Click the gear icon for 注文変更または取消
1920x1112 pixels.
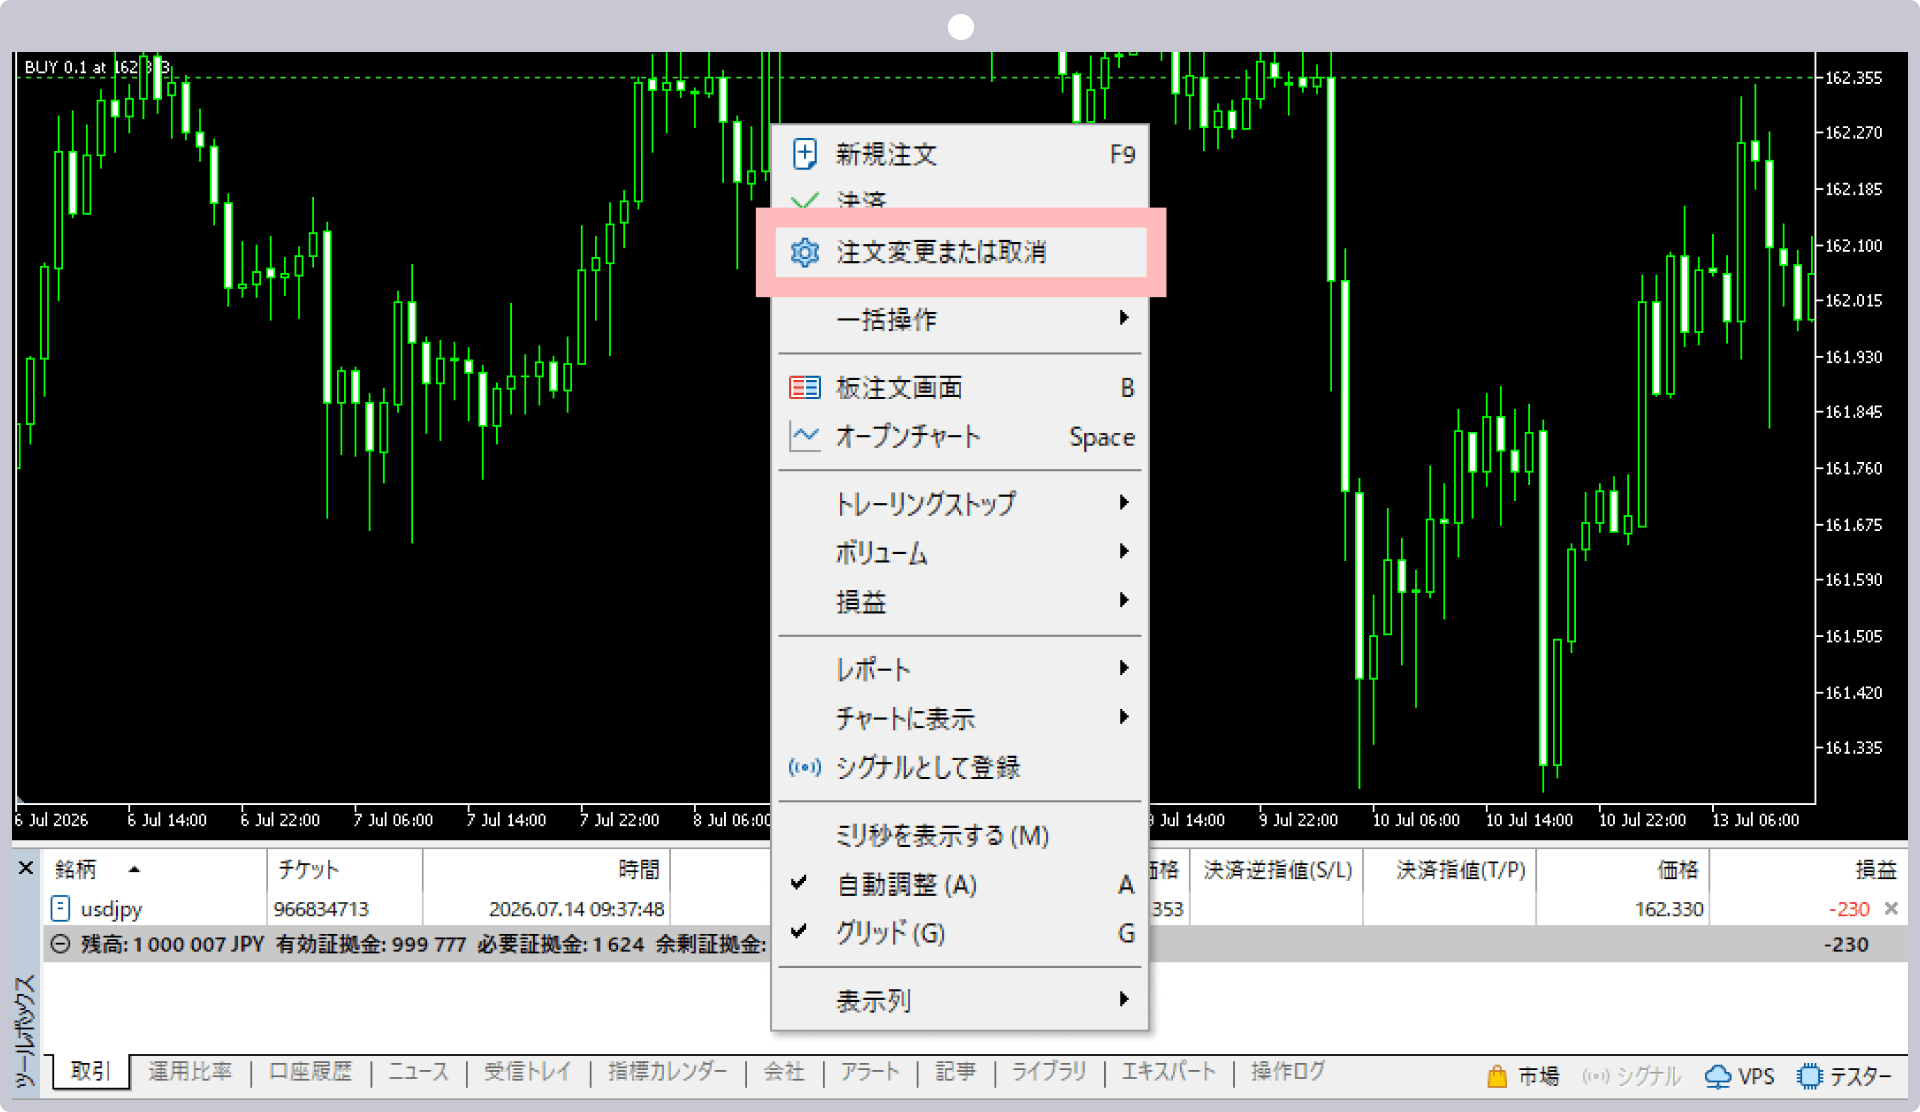(x=804, y=252)
